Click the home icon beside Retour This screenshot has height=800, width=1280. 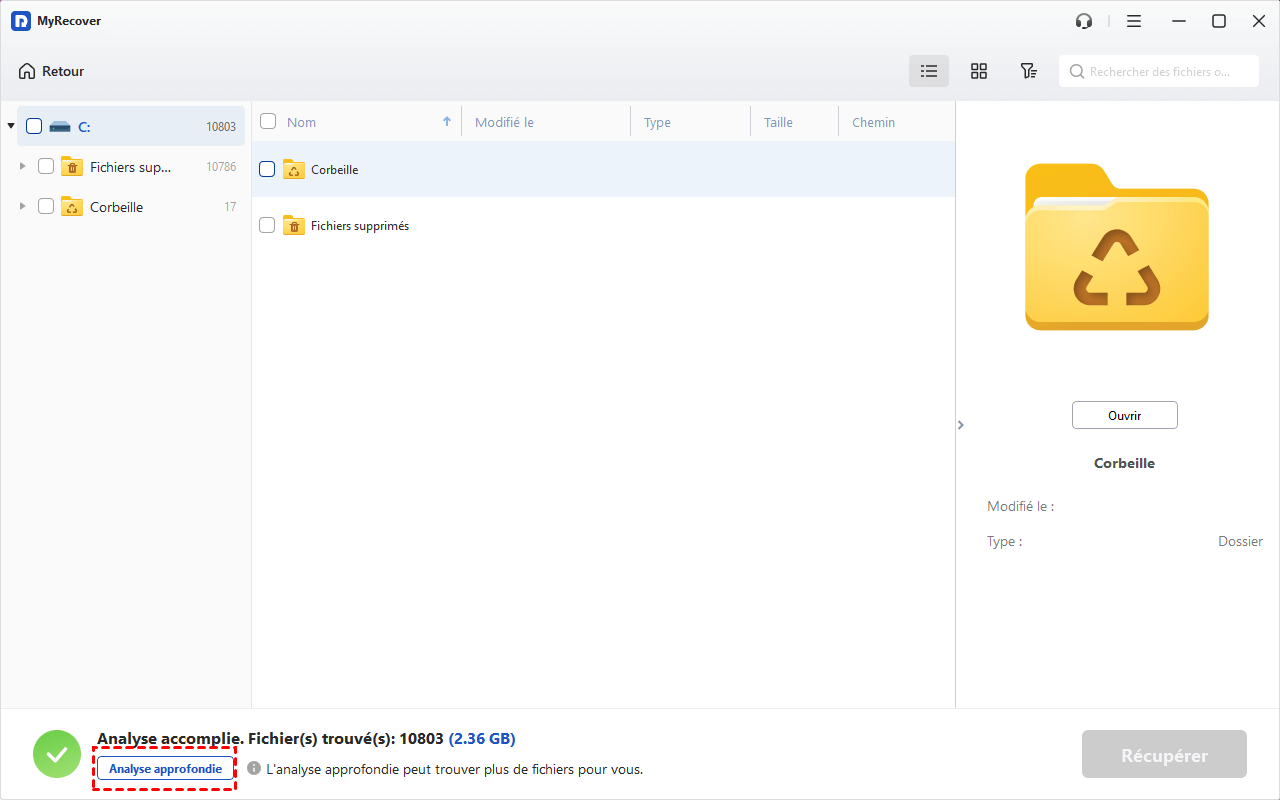point(27,71)
